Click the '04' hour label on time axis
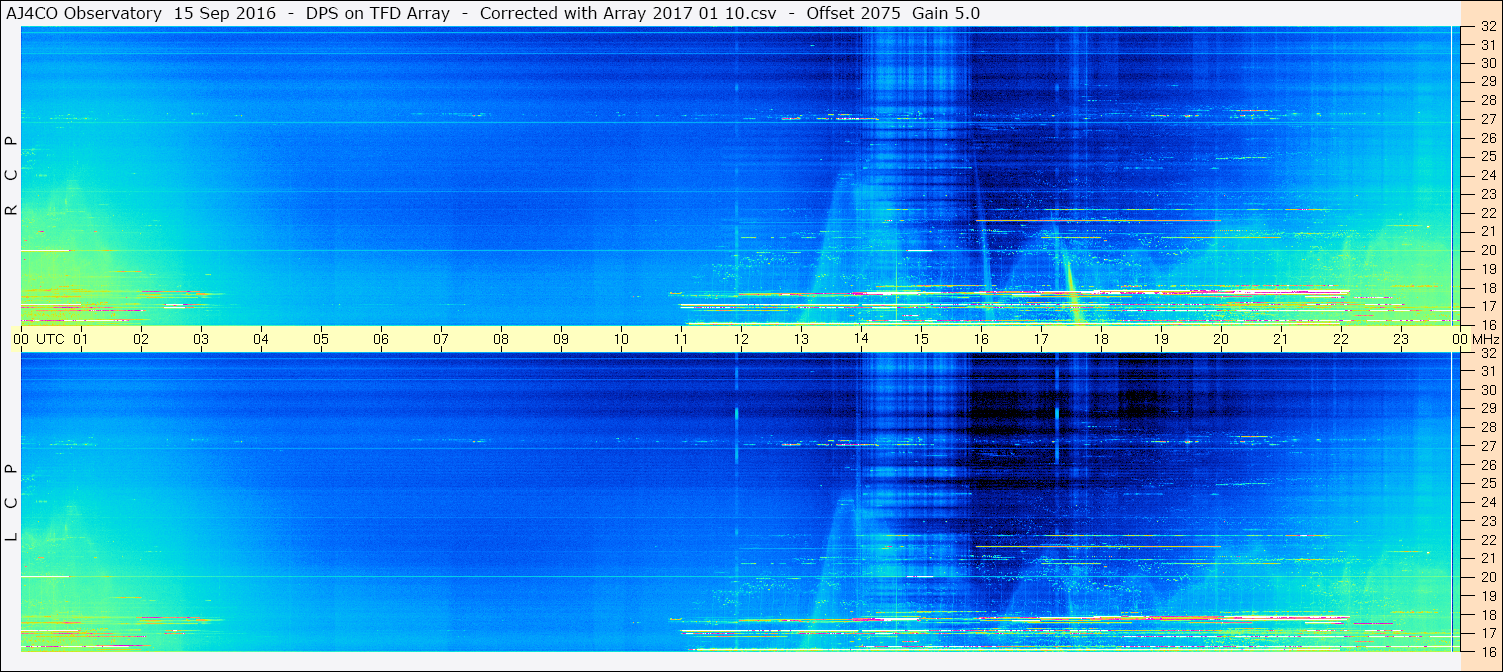 (x=261, y=339)
